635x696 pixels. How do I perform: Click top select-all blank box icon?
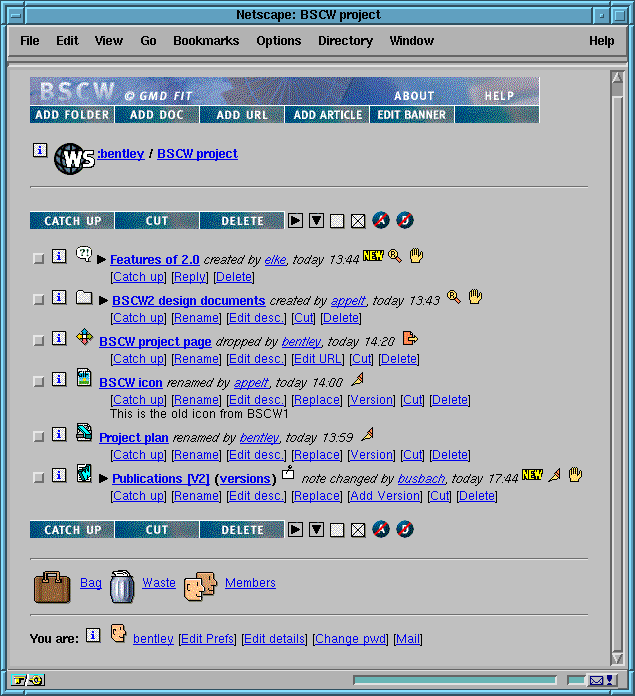point(337,221)
